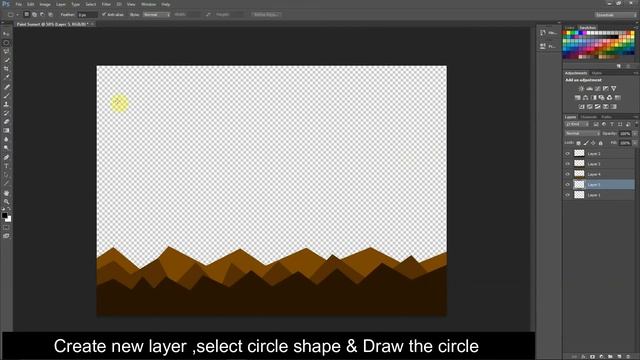Select the Lasso tool

coord(6,51)
